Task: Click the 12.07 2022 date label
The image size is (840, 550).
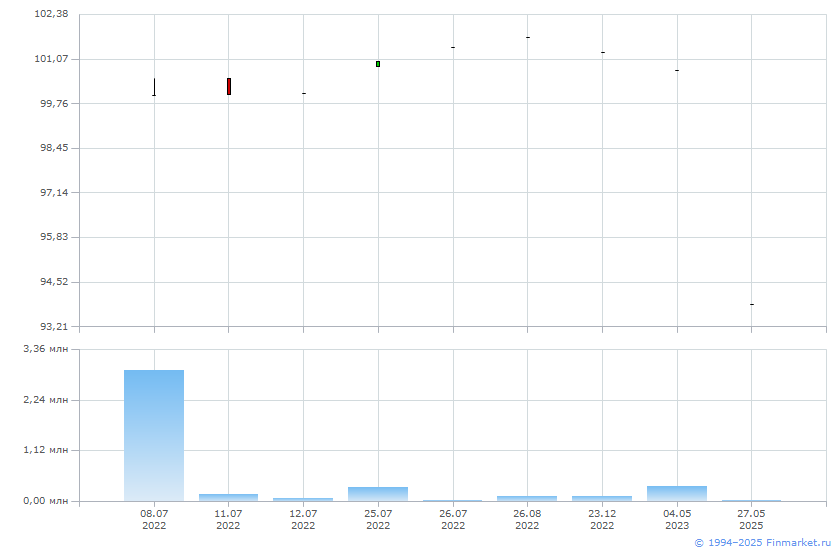Action: (x=303, y=519)
